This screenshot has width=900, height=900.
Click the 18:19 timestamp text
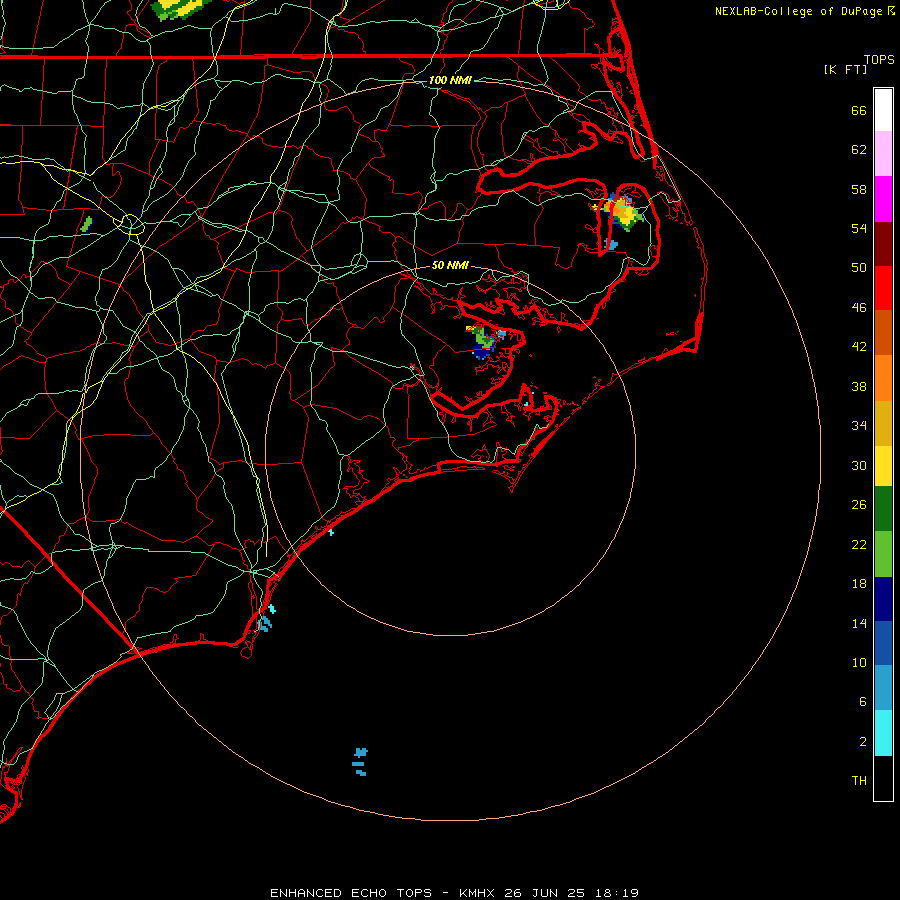click(x=615, y=893)
